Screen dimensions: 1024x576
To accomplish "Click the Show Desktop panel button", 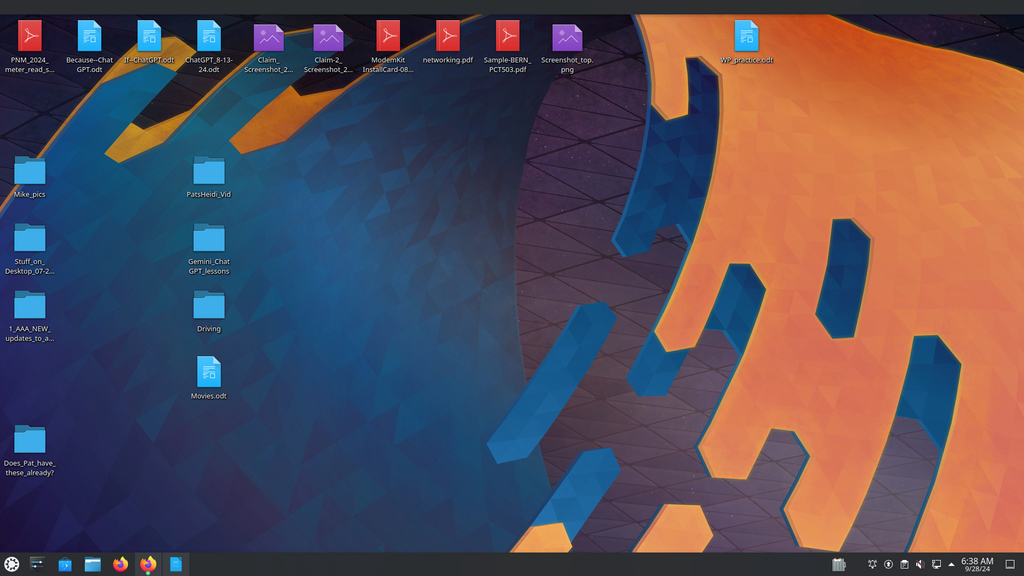I will click(x=1010, y=564).
